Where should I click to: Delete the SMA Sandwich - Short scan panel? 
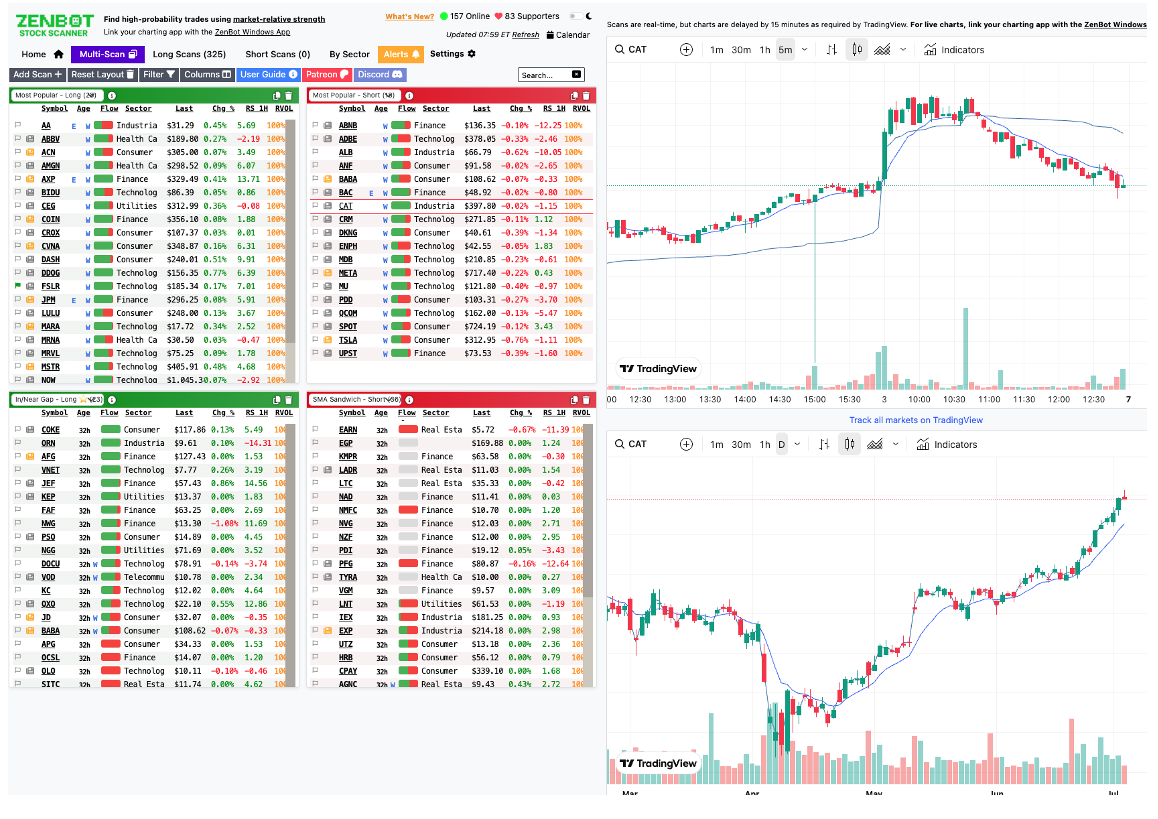pos(586,400)
